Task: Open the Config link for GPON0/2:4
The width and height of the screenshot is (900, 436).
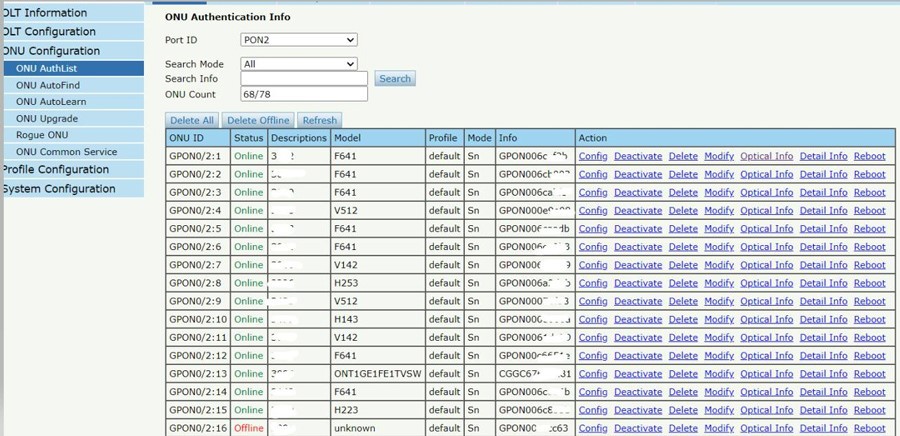Action: click(x=593, y=211)
